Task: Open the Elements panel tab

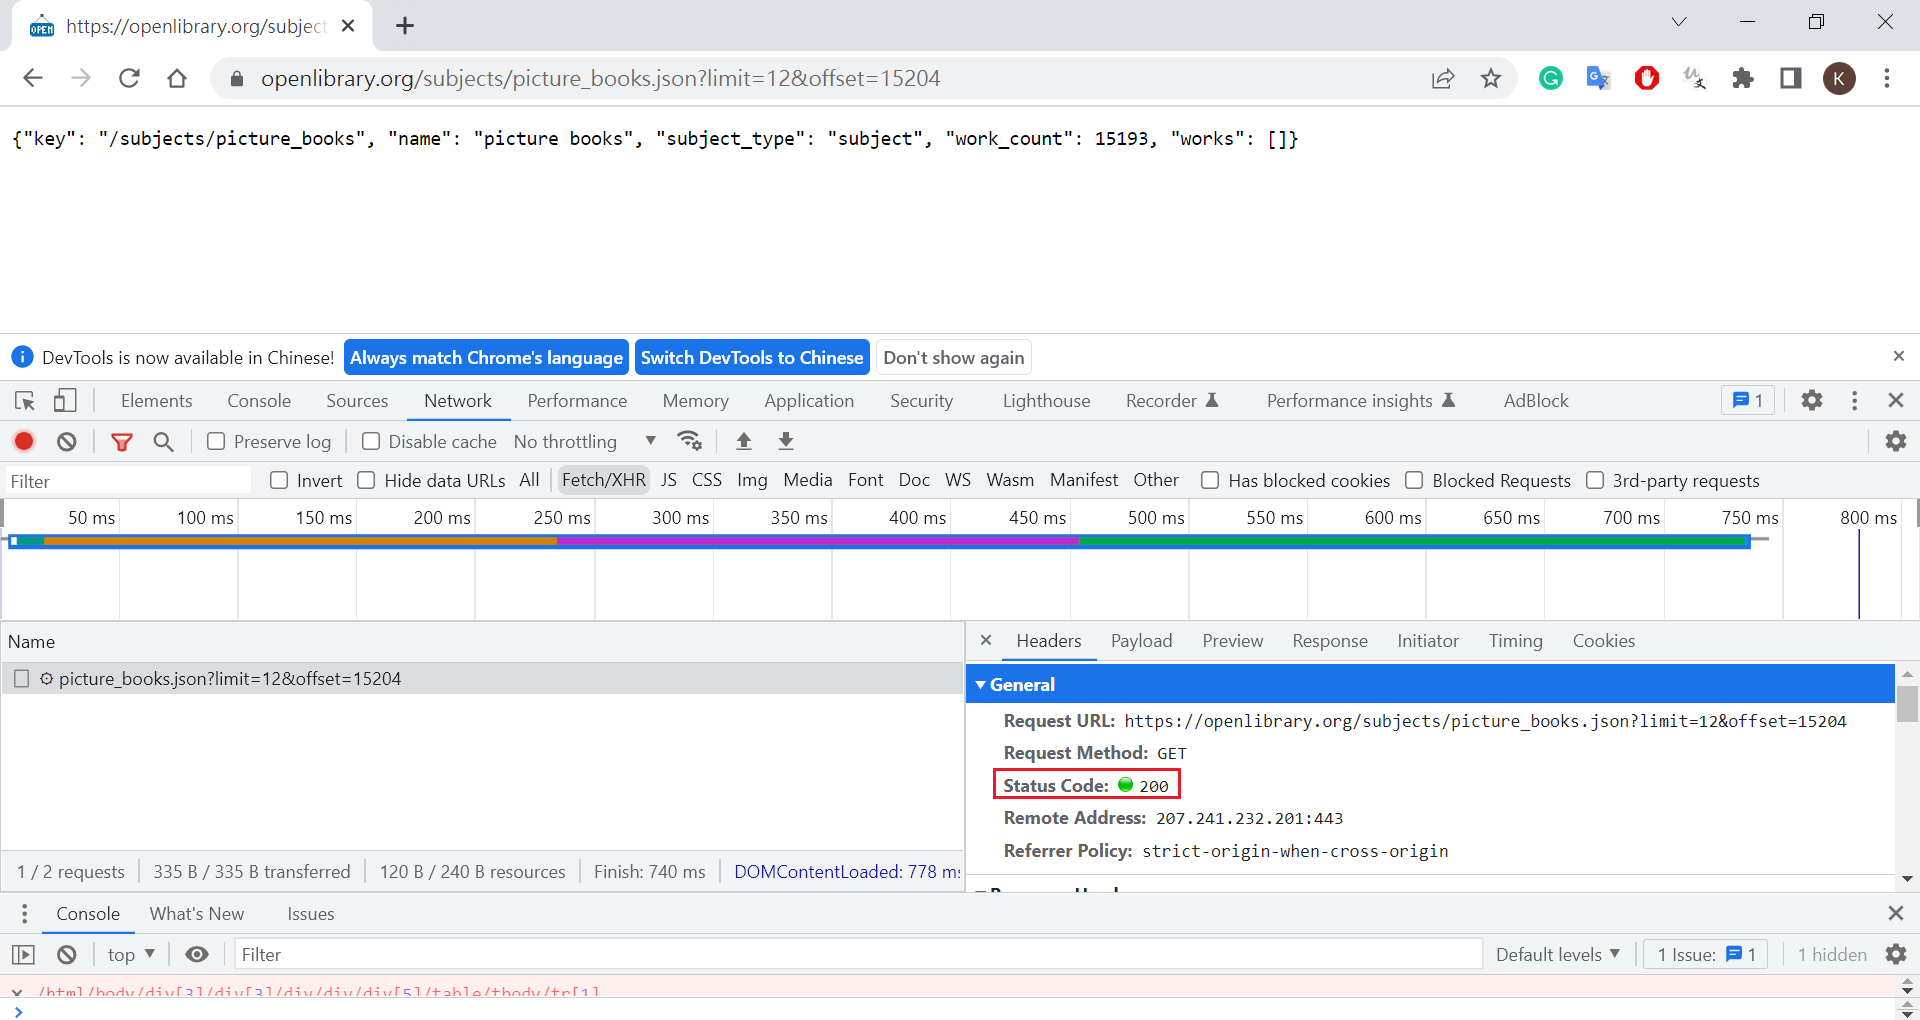Action: [x=156, y=401]
